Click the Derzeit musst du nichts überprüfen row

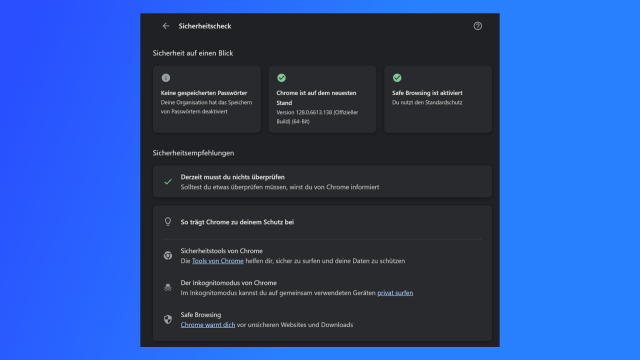pyautogui.click(x=322, y=182)
